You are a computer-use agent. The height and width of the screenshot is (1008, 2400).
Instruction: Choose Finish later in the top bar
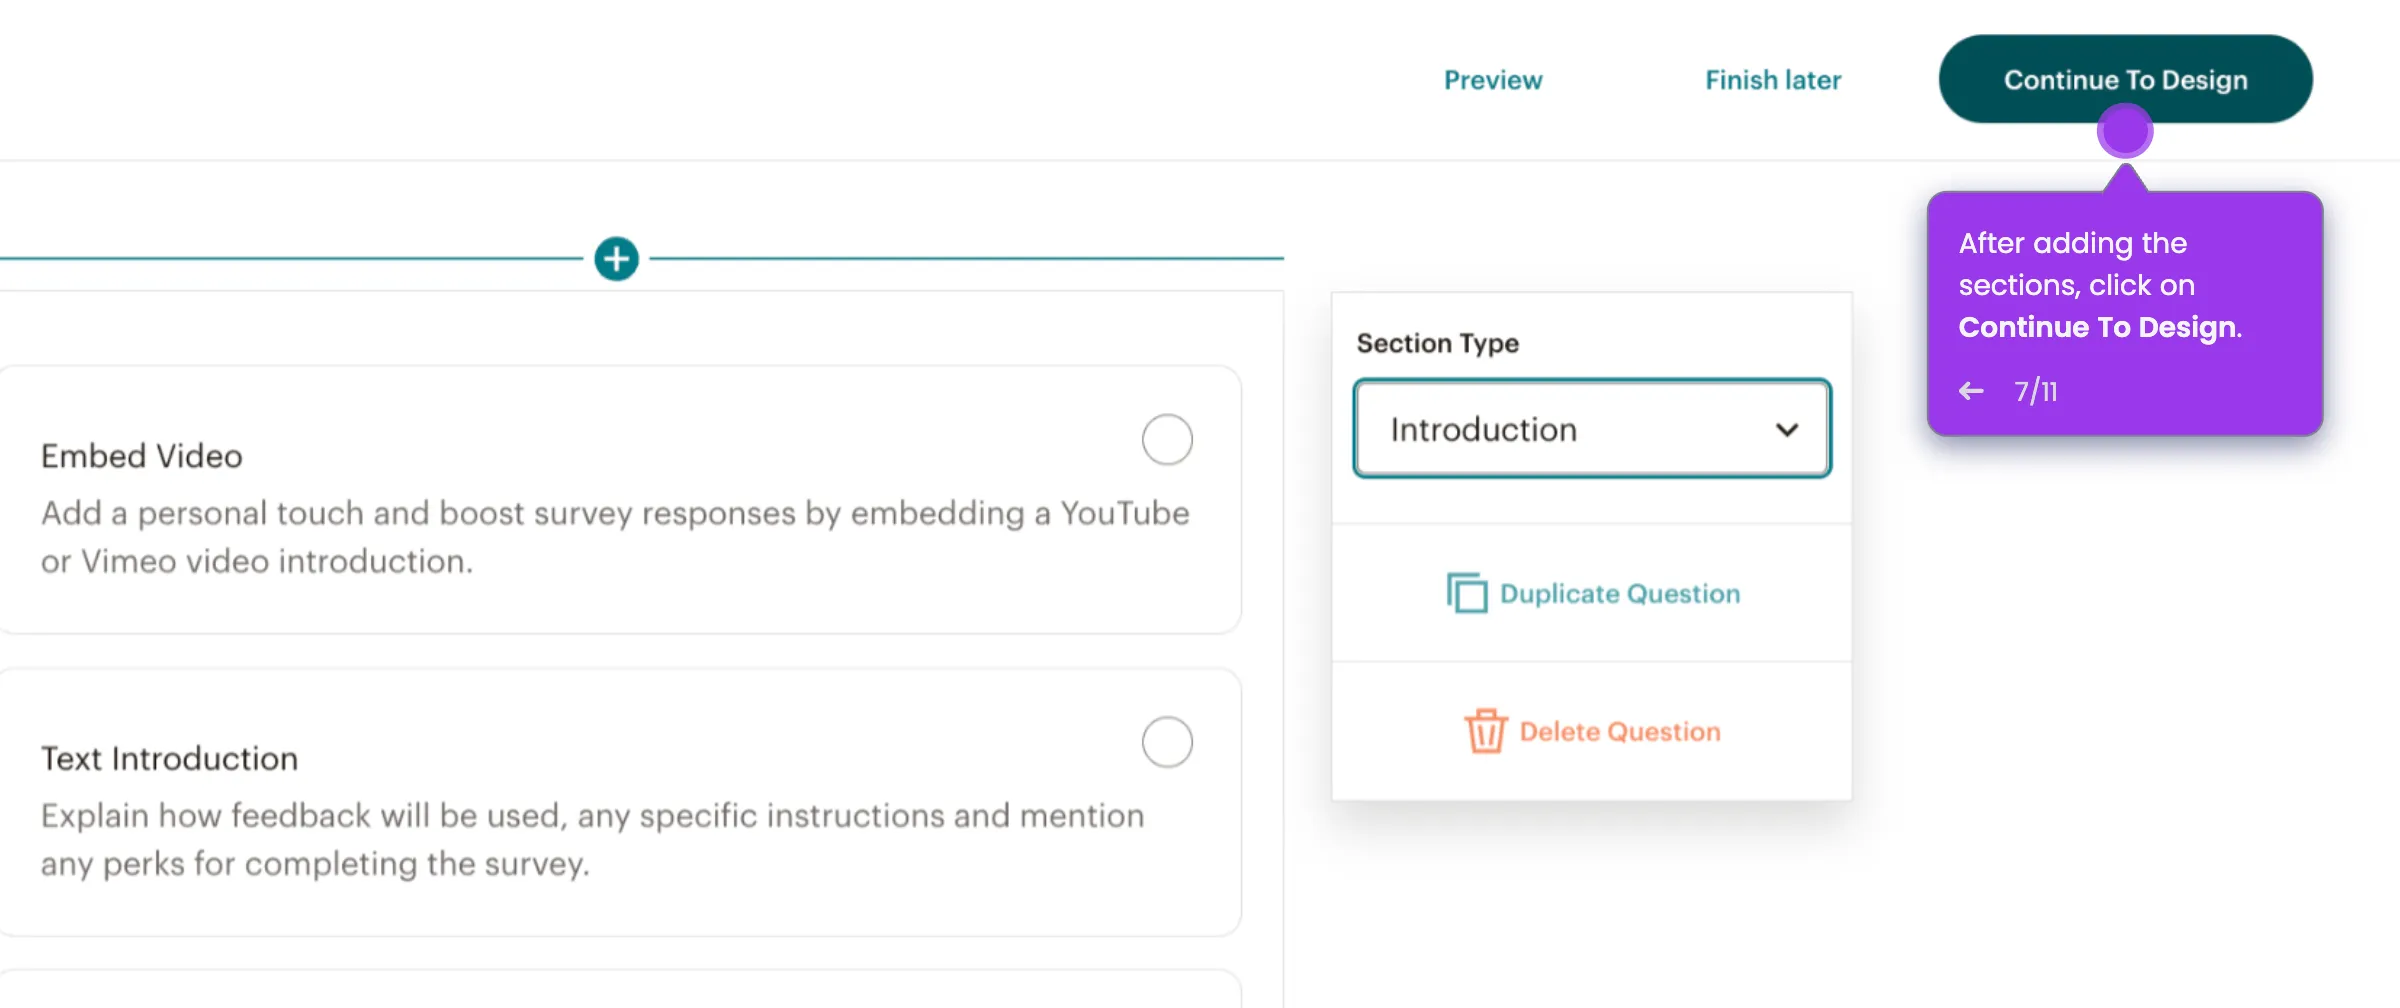point(1772,80)
